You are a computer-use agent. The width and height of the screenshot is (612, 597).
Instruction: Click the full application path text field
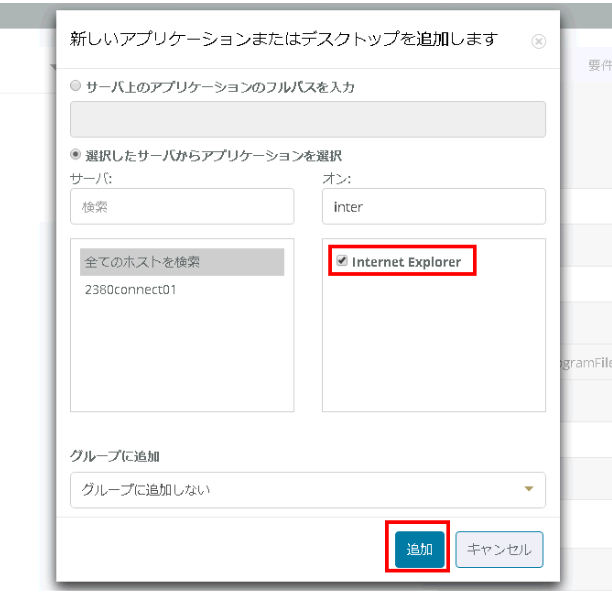click(307, 119)
